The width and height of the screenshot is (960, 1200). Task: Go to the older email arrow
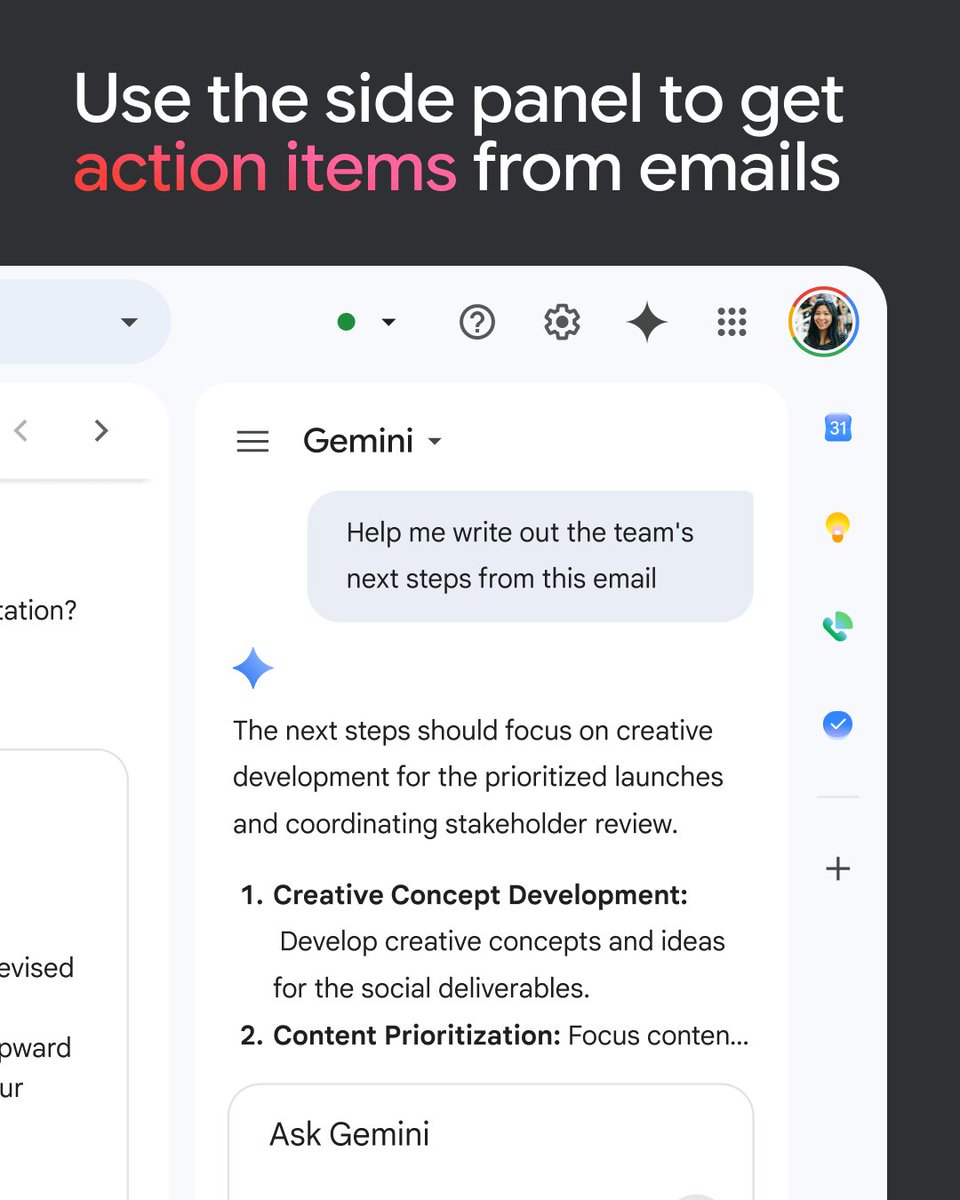click(x=101, y=431)
